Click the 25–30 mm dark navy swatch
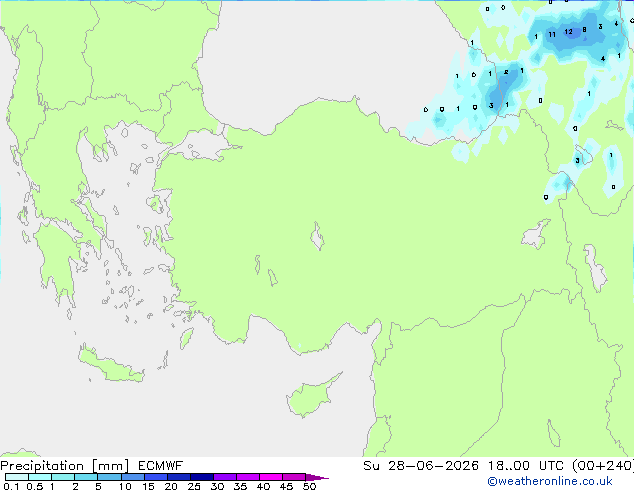 tap(202, 477)
